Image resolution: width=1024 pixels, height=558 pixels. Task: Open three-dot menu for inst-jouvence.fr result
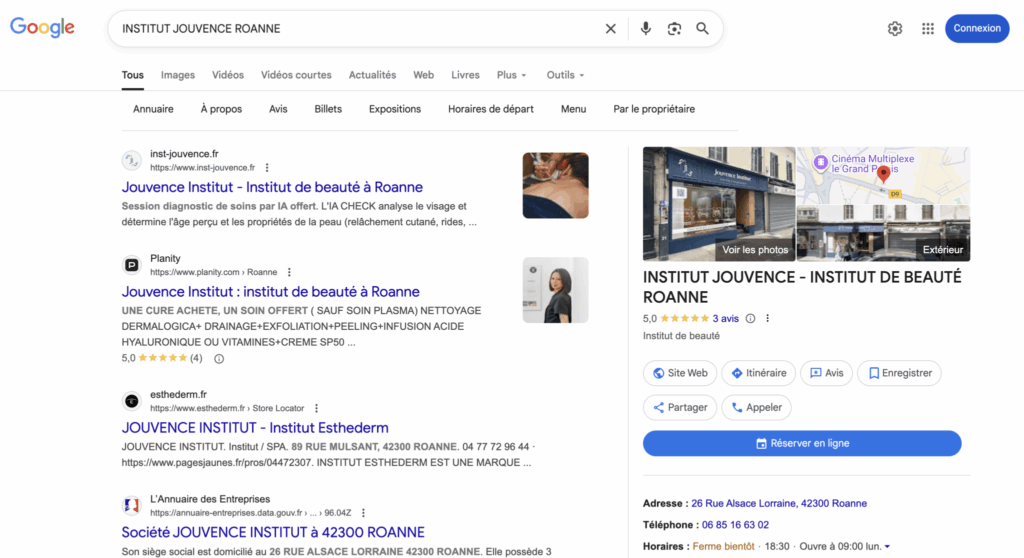267,168
